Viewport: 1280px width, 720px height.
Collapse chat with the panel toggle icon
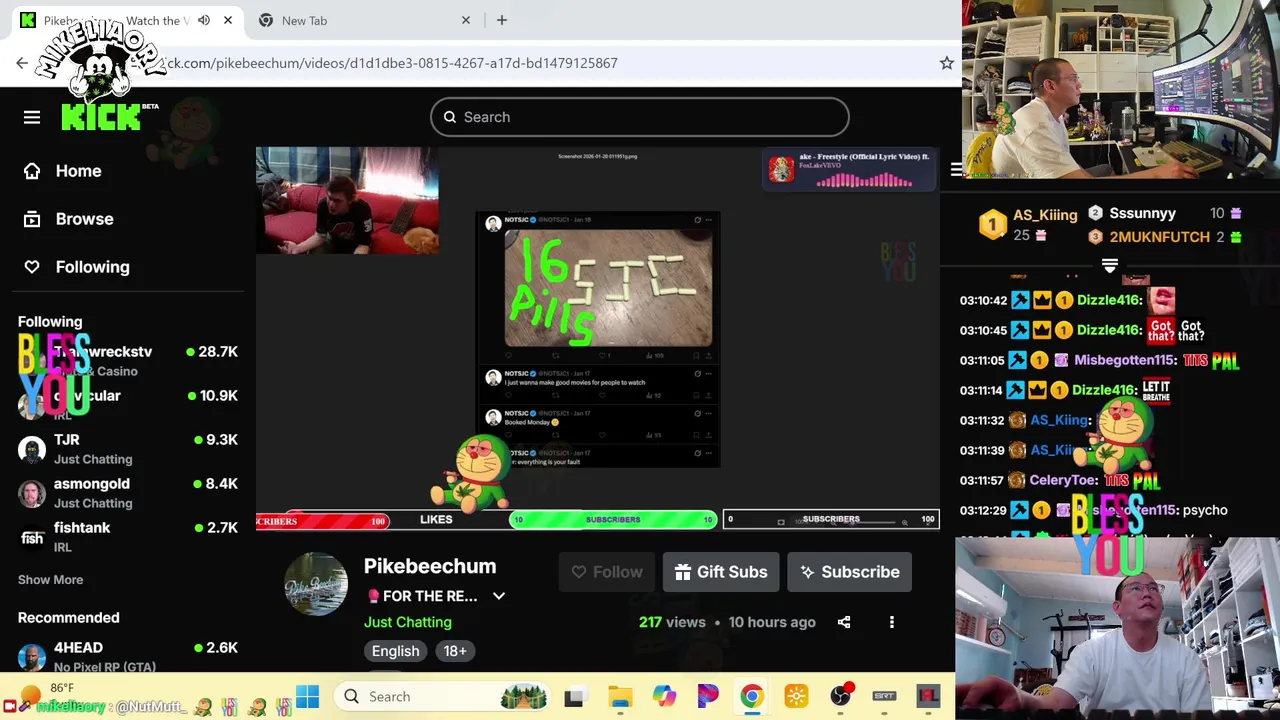coord(956,170)
